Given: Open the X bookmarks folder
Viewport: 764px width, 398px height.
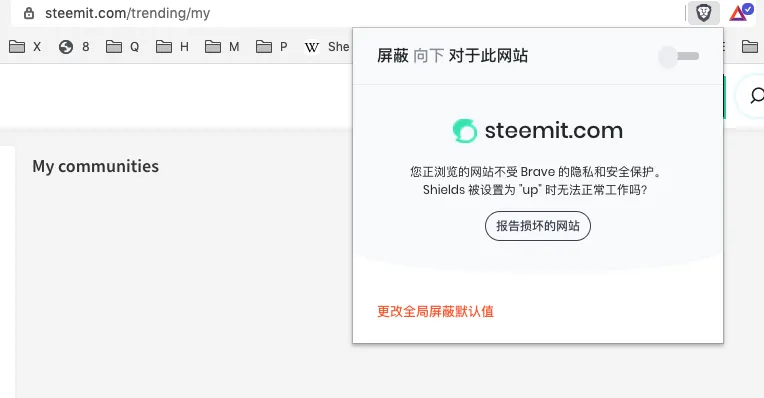Looking at the screenshot, I should (25, 47).
